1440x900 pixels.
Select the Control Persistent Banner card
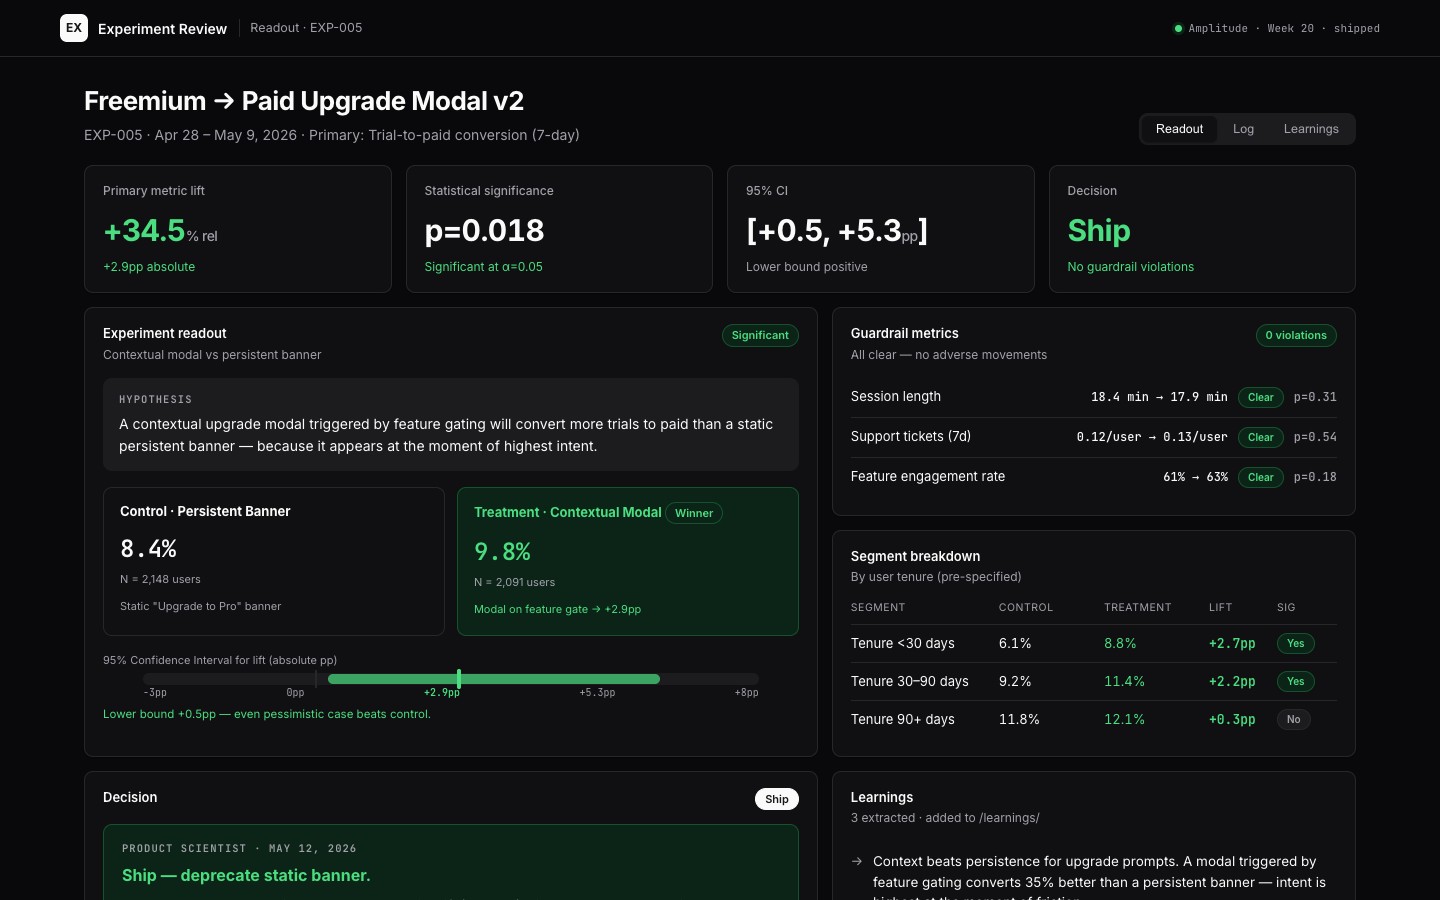coord(274,561)
